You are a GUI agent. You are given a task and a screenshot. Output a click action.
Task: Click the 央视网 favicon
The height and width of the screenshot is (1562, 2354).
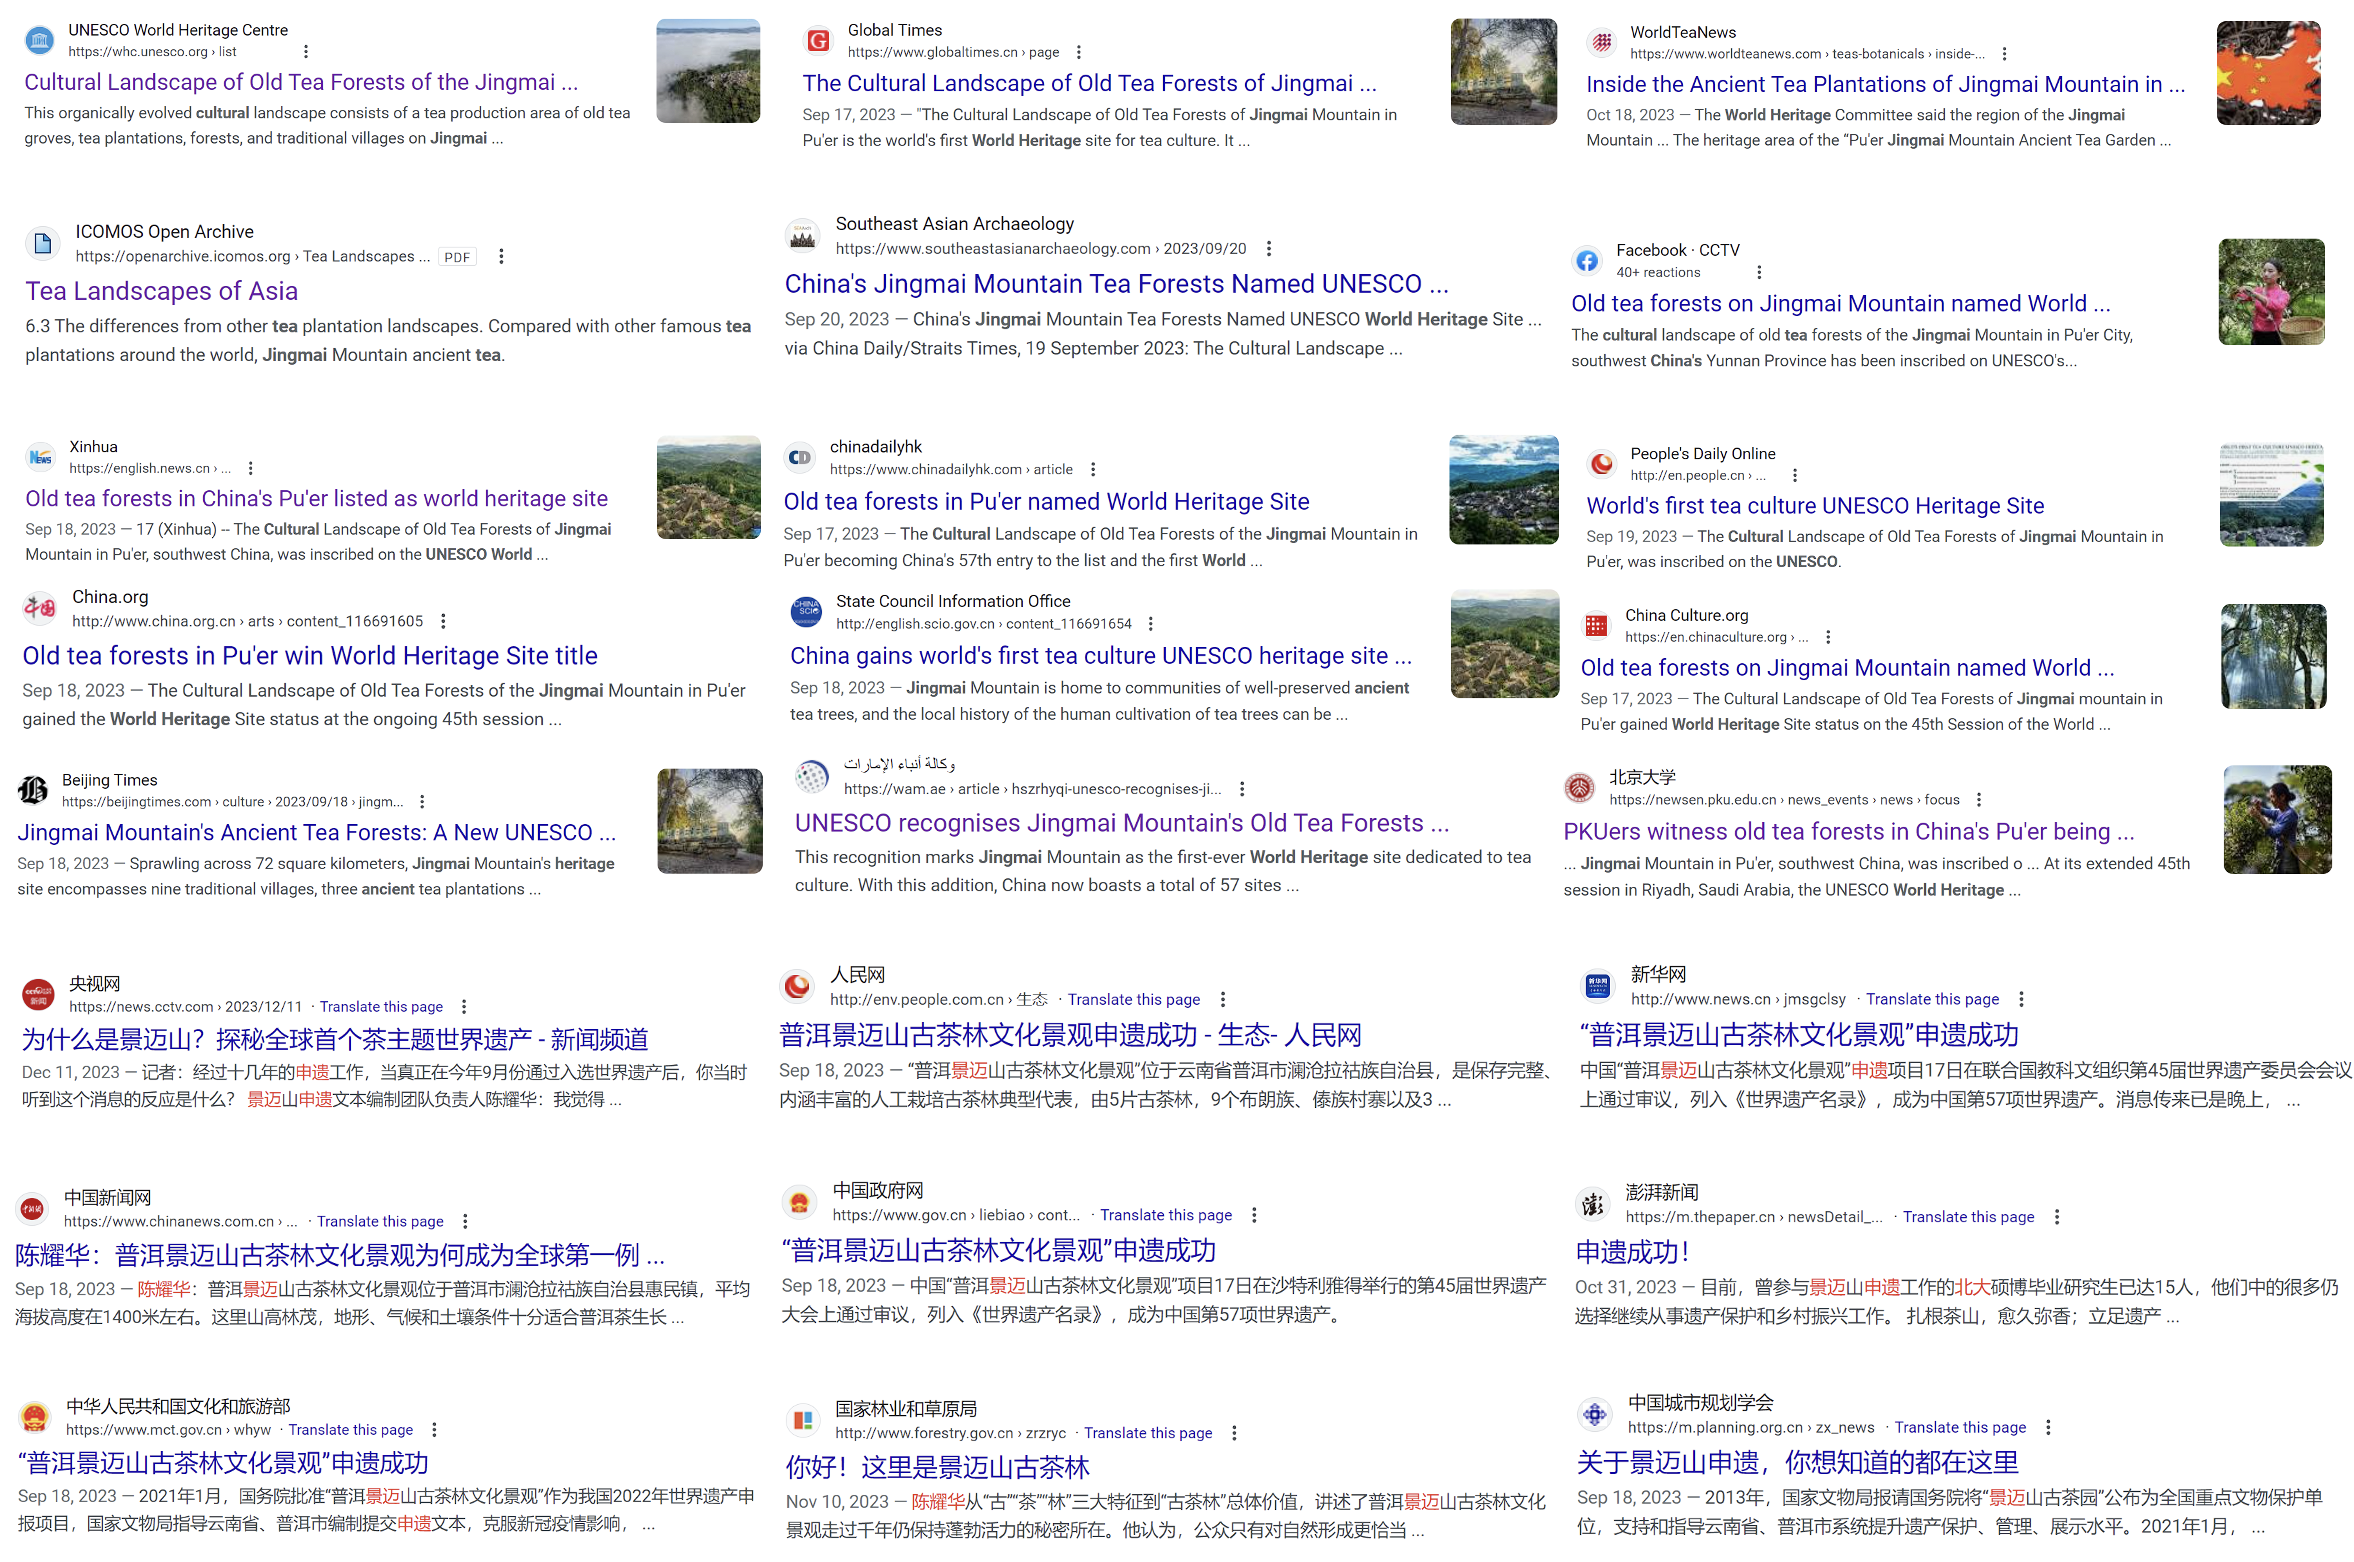(x=39, y=994)
